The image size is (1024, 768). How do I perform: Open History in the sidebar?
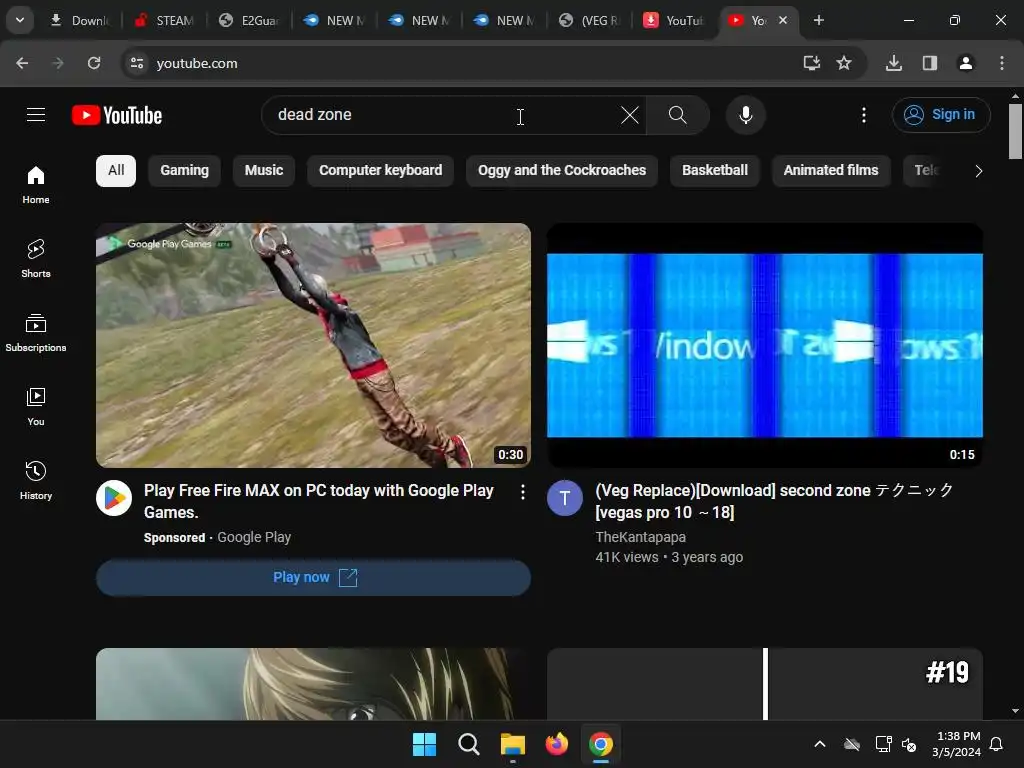[x=36, y=480]
